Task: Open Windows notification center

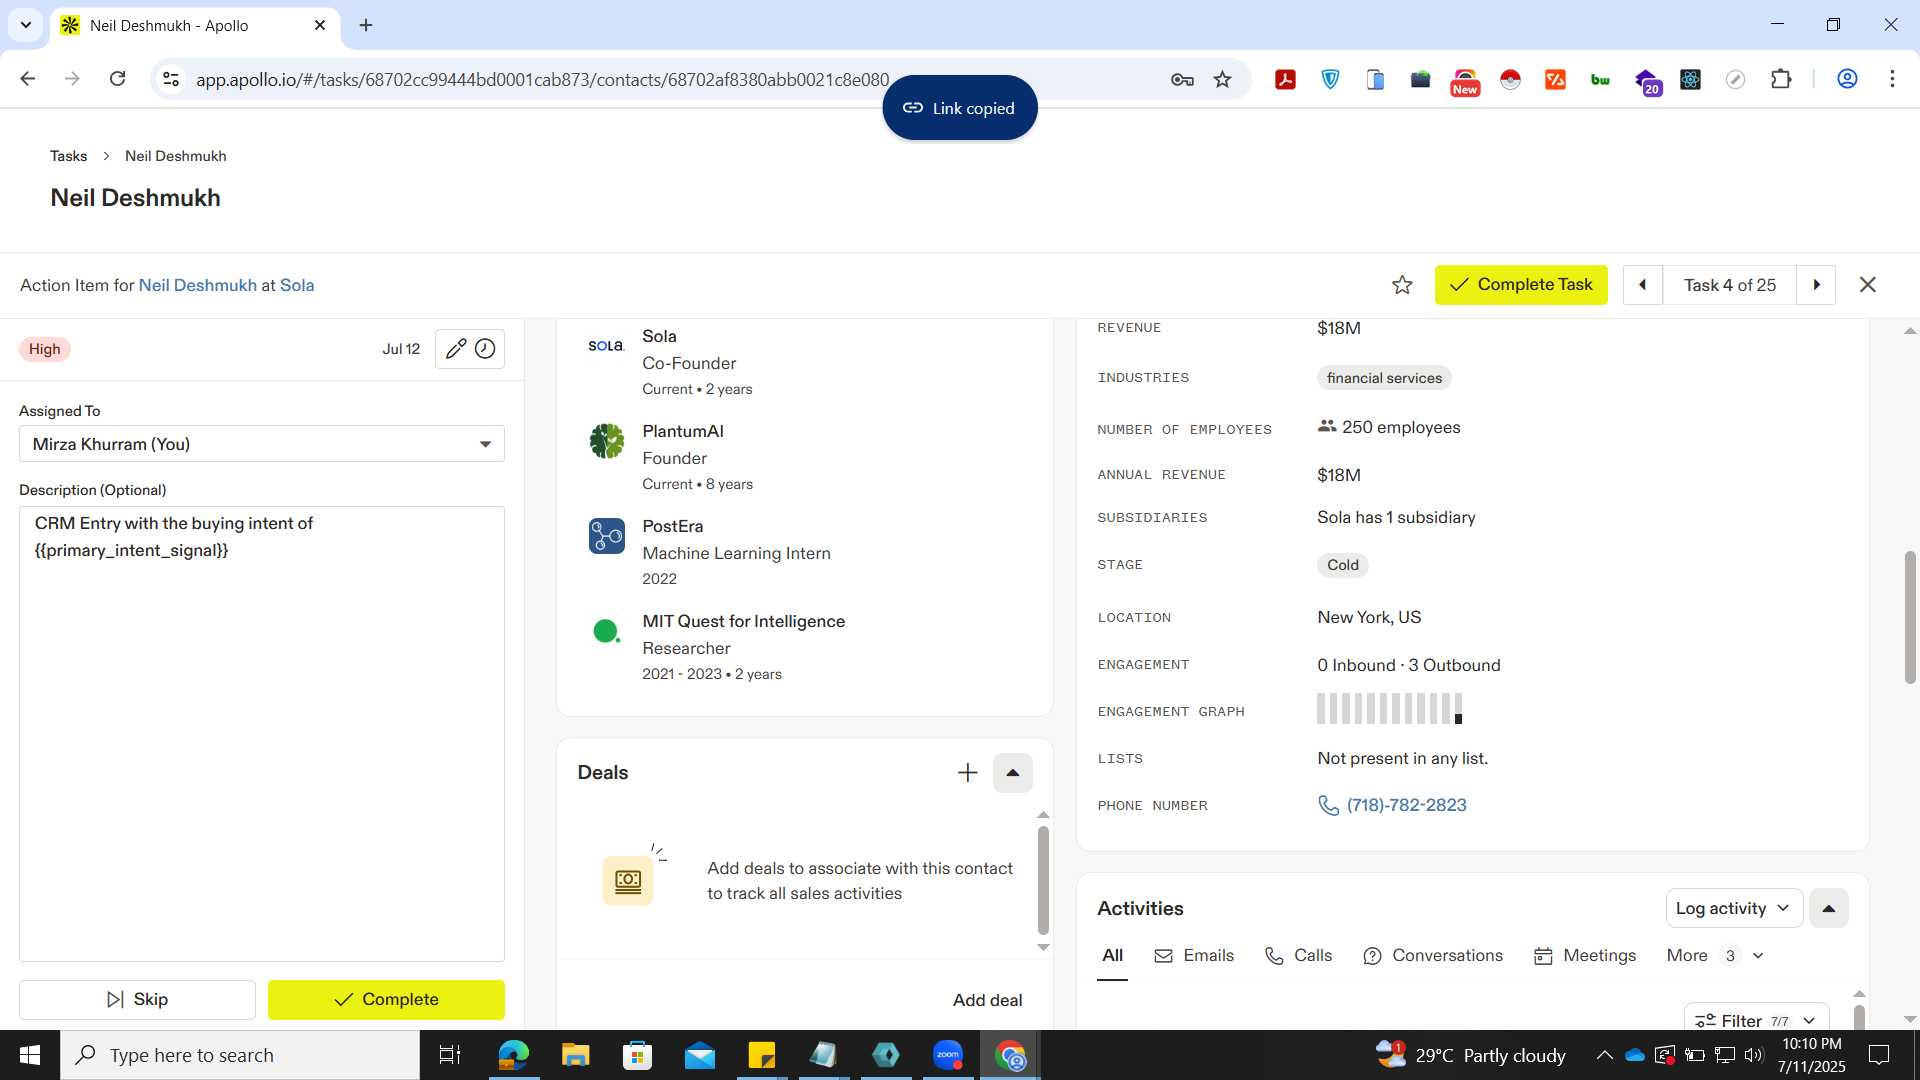Action: coord(1879,1055)
